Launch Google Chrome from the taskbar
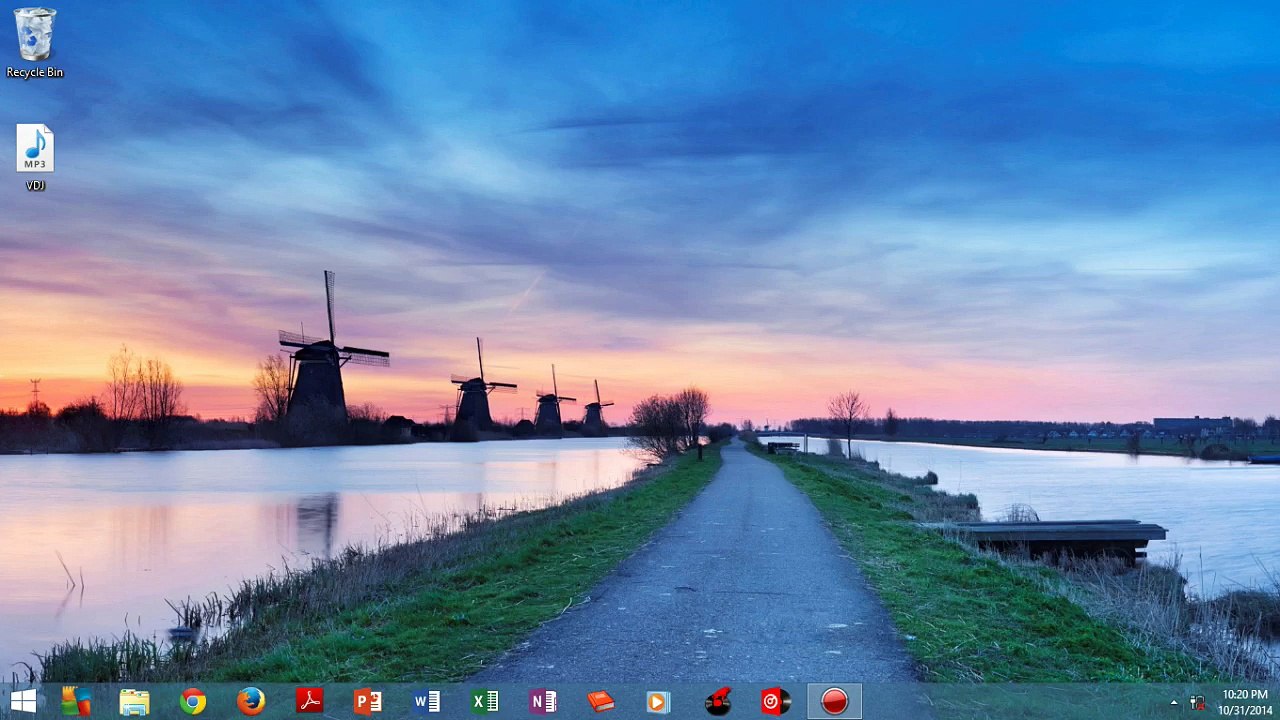Image resolution: width=1280 pixels, height=720 pixels. tap(192, 702)
